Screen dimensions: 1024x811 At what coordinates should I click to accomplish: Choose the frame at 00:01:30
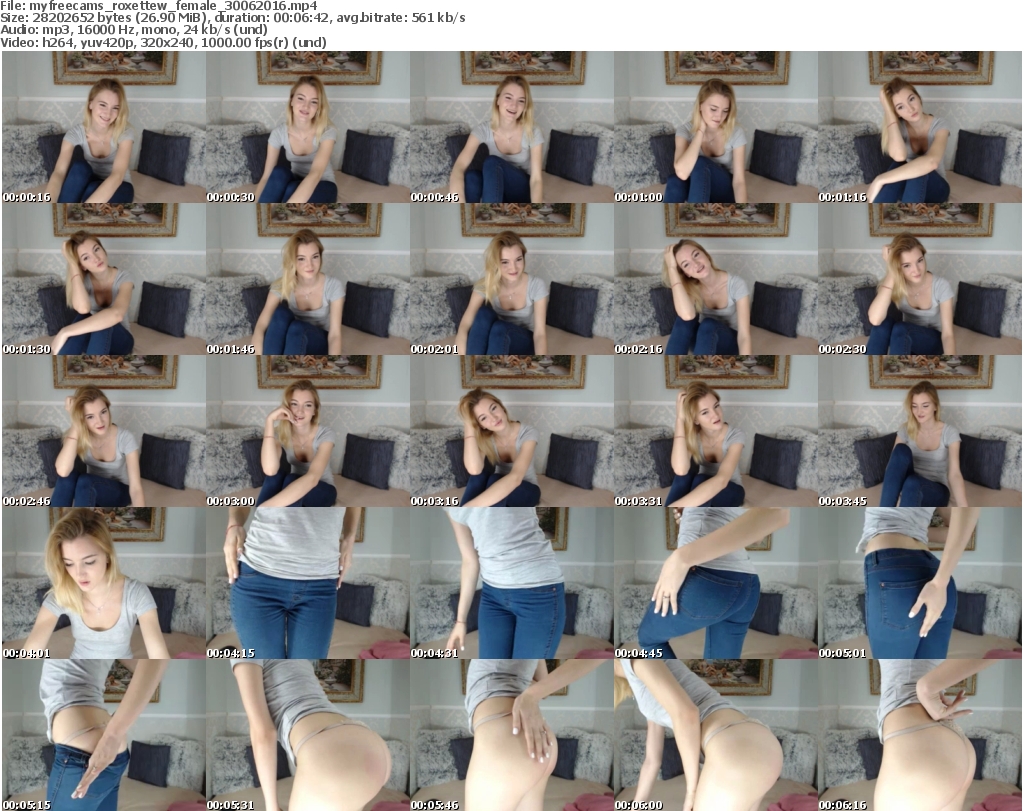[x=104, y=279]
